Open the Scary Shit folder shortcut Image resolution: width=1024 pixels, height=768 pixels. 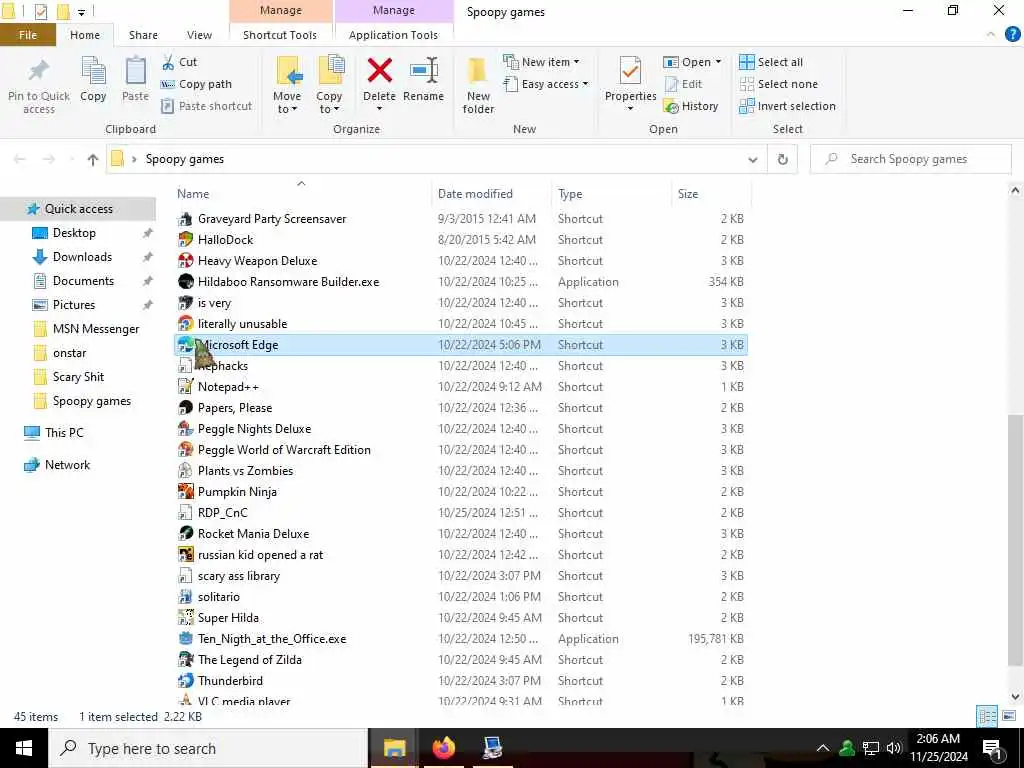point(78,377)
